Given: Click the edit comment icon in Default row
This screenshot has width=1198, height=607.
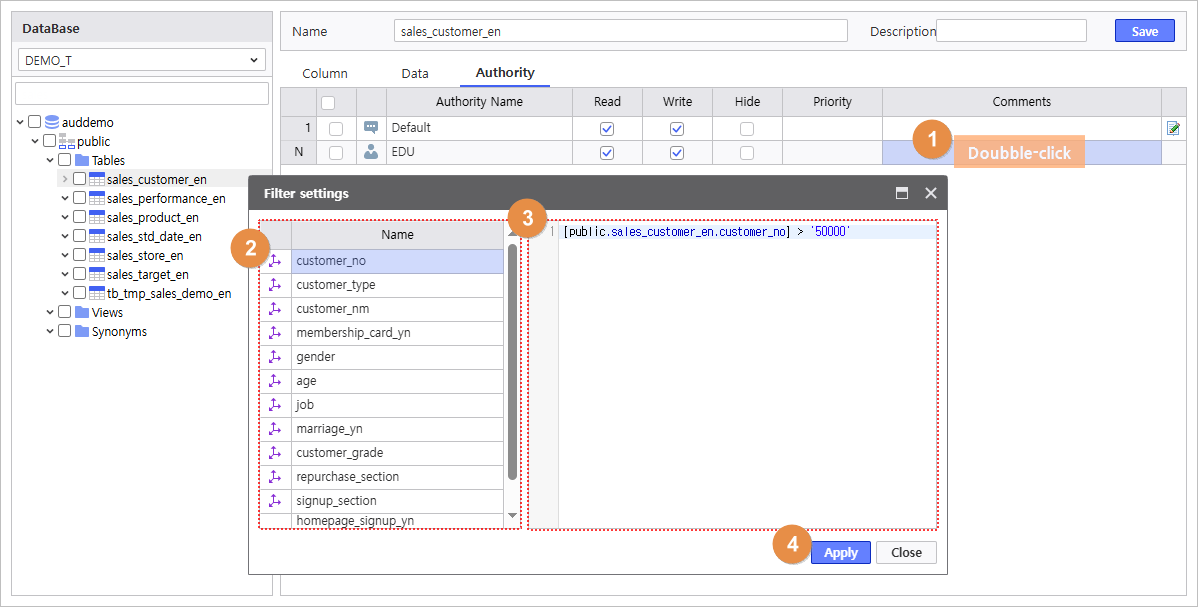Looking at the screenshot, I should click(1173, 129).
